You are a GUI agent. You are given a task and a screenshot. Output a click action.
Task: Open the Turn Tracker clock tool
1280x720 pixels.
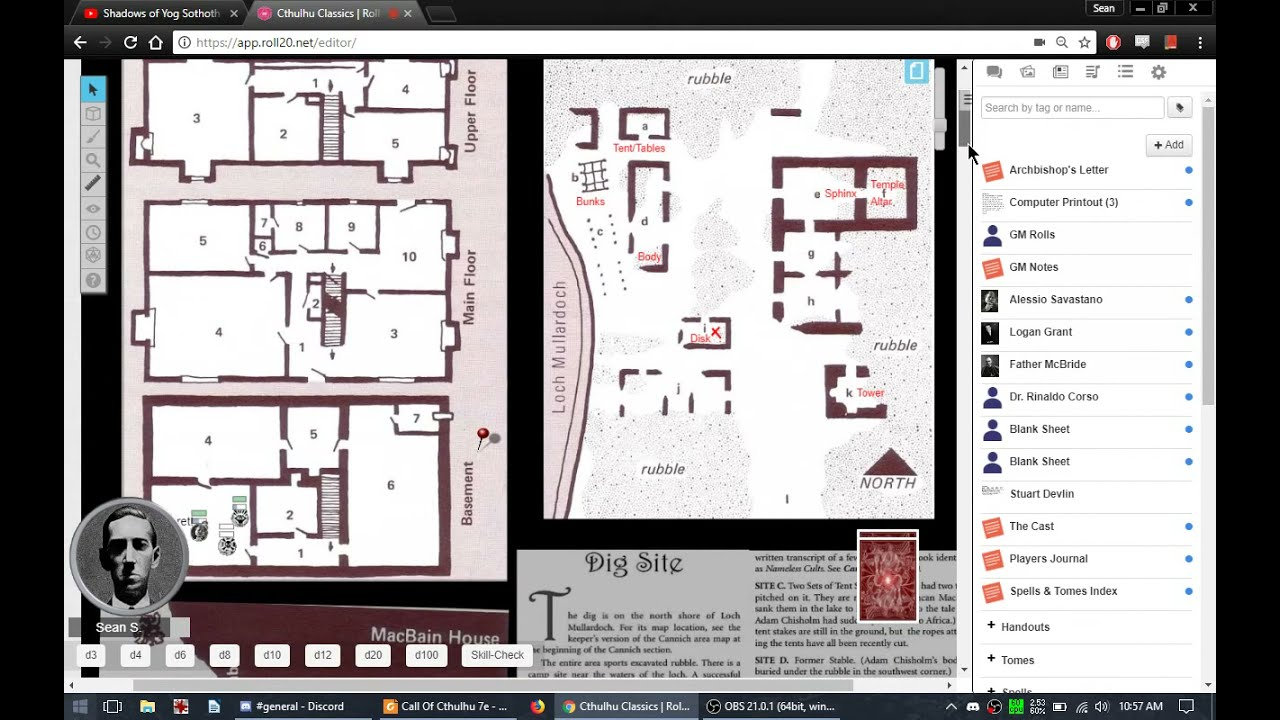click(93, 232)
